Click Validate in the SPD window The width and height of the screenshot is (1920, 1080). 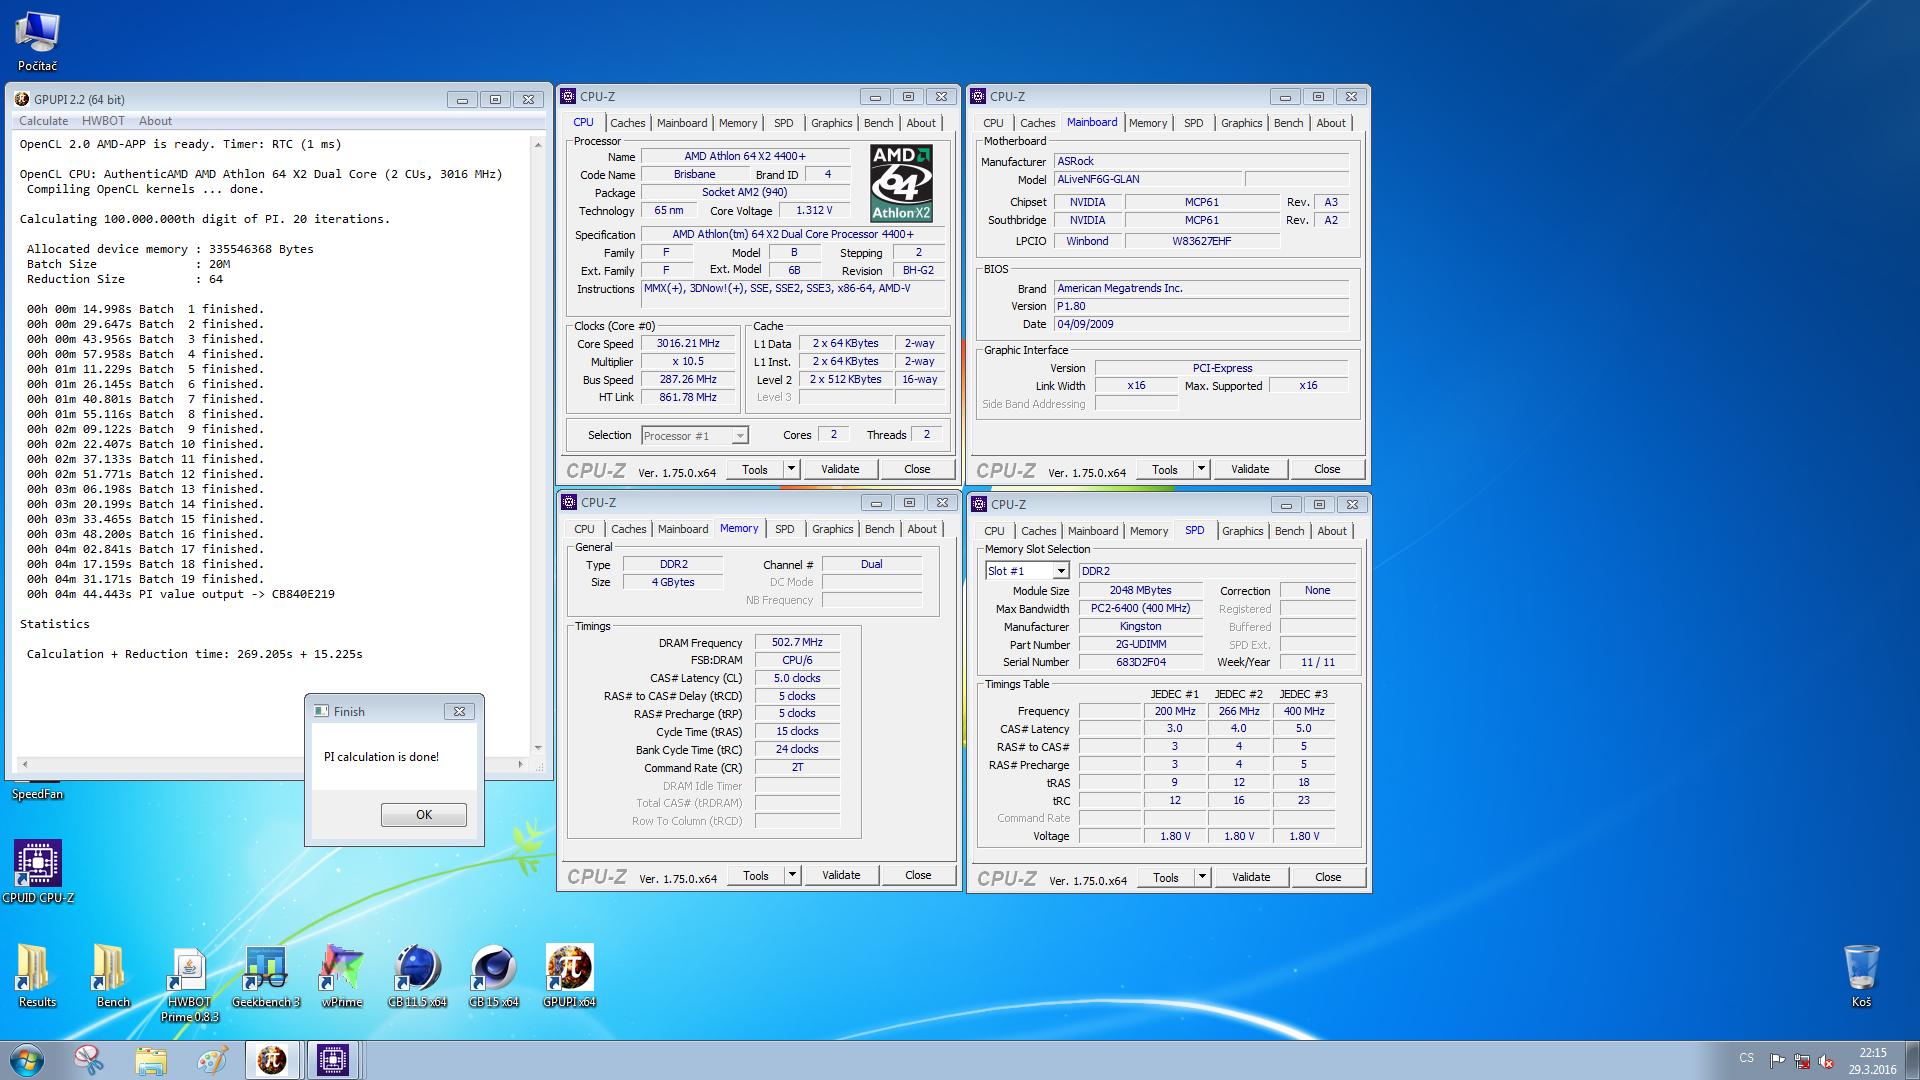(x=1251, y=877)
